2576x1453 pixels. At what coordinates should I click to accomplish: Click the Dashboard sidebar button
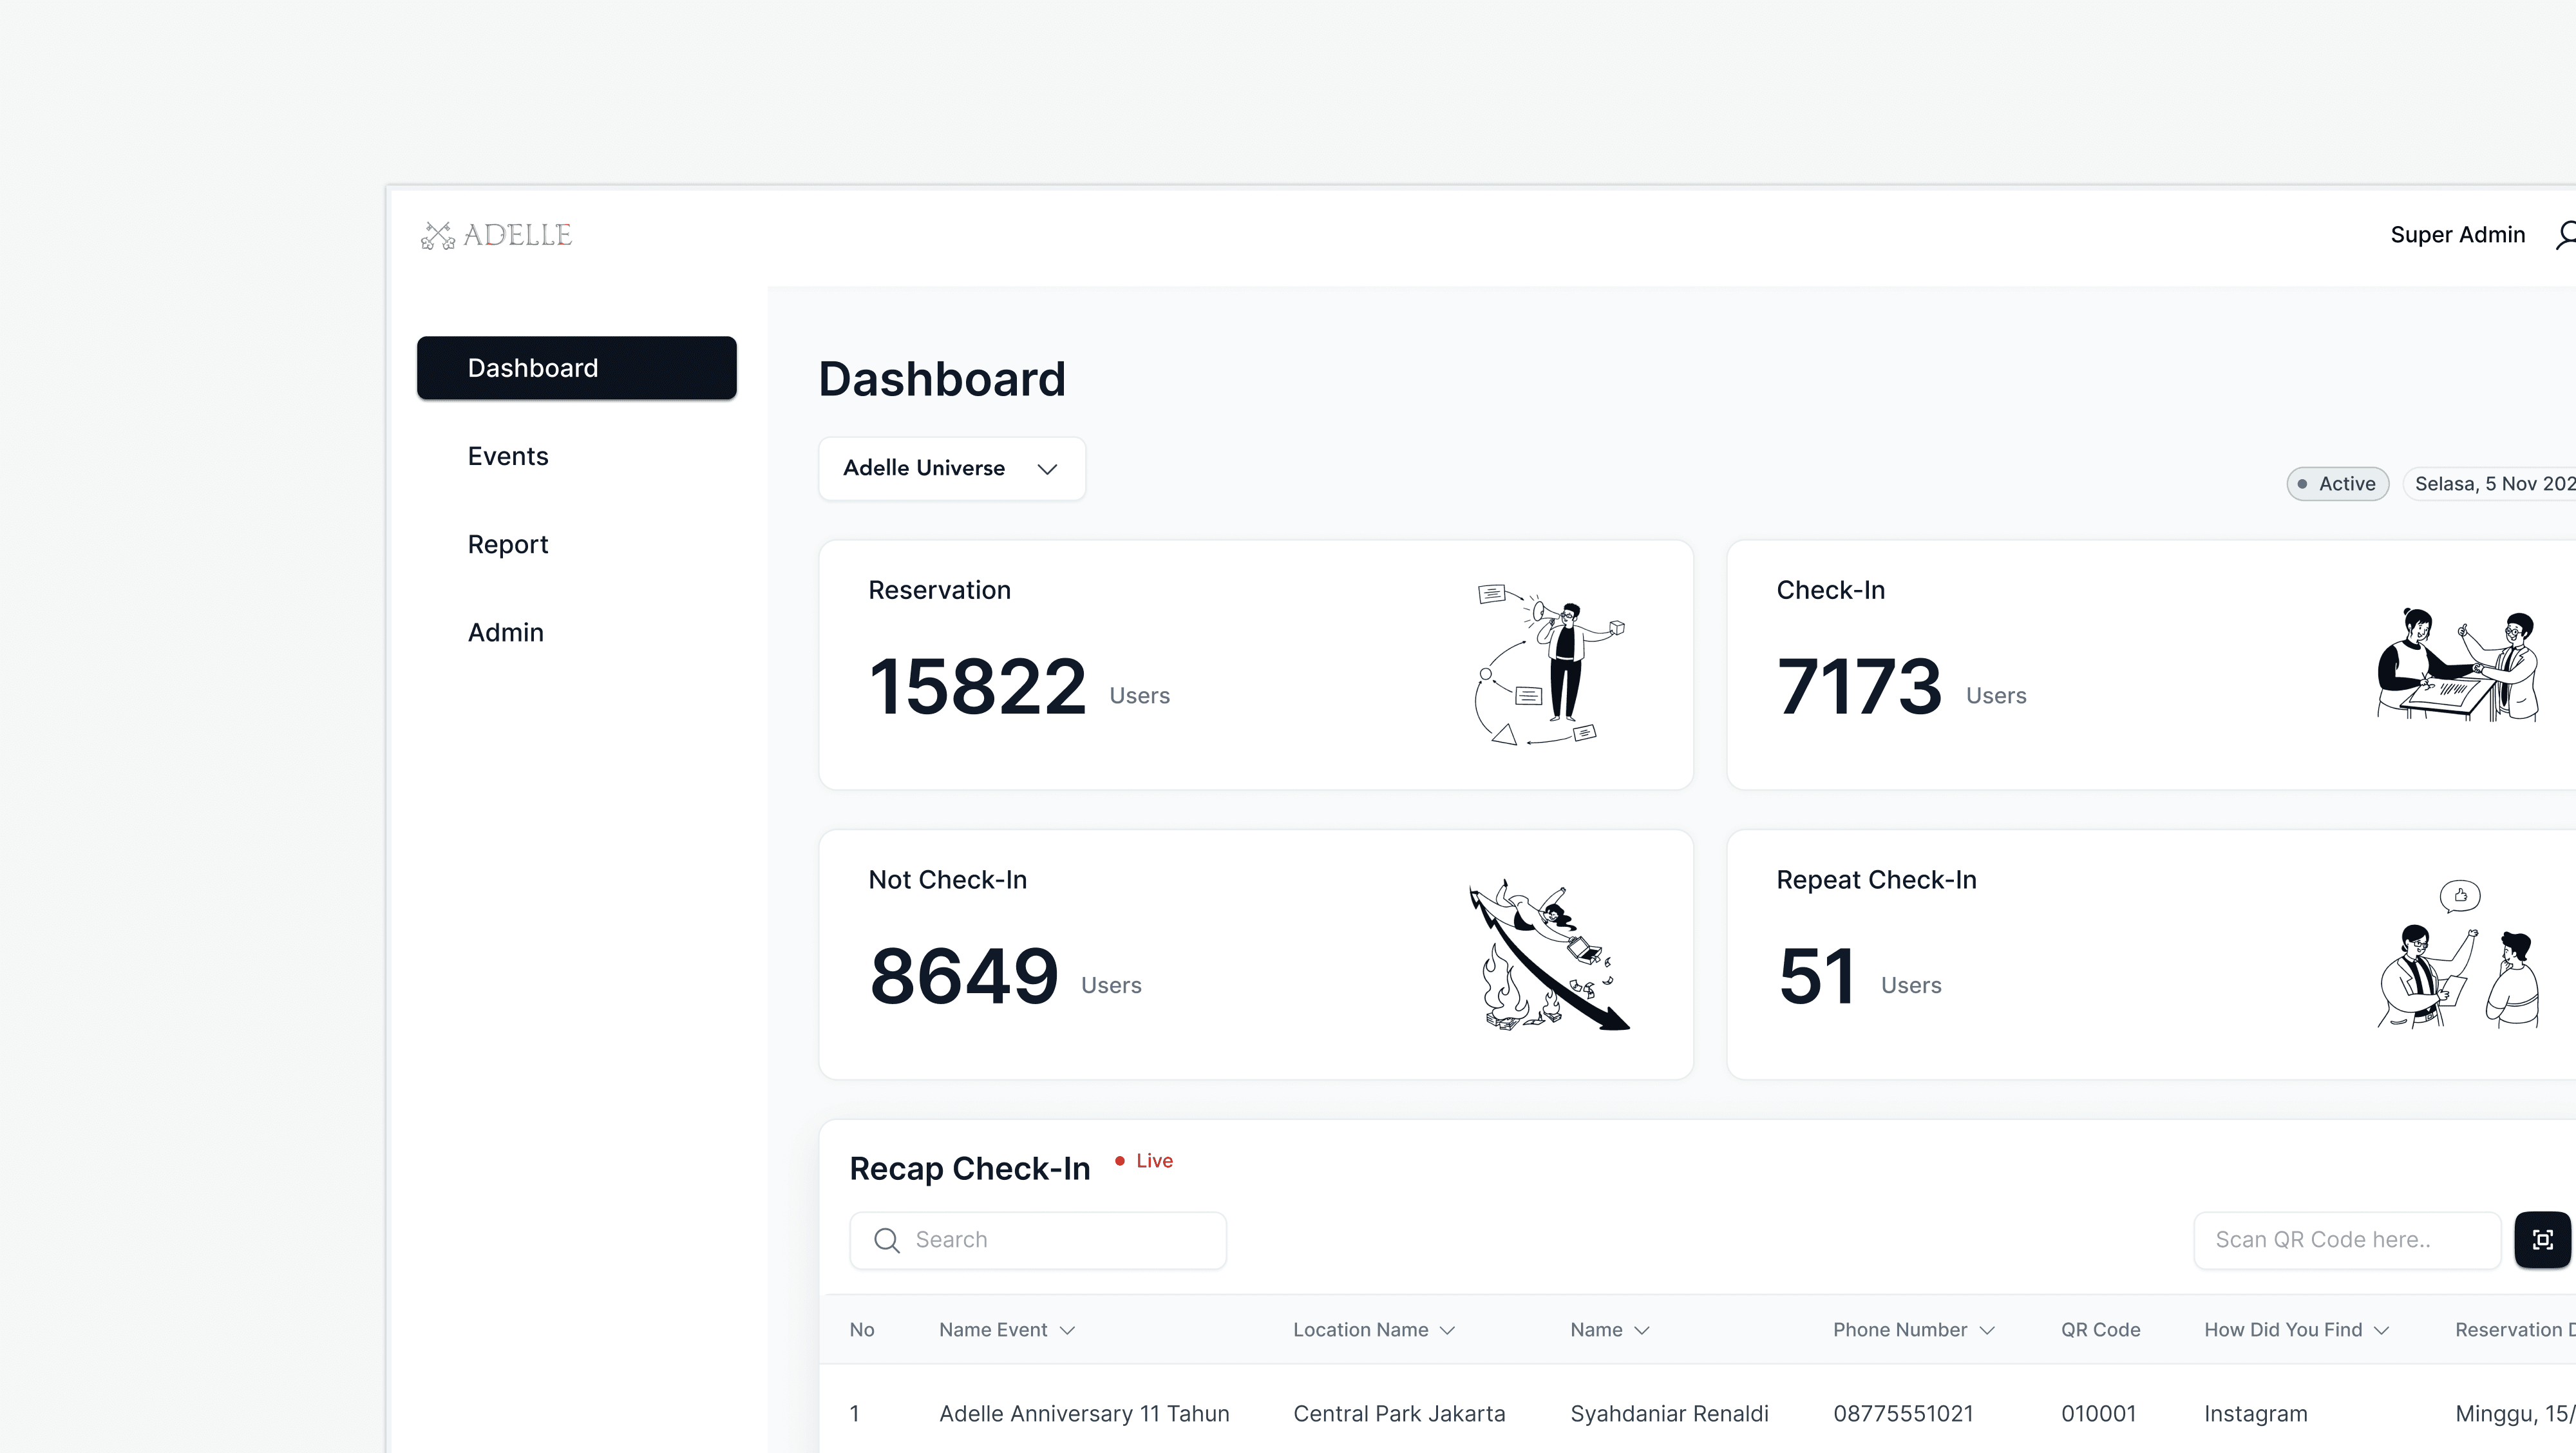pyautogui.click(x=577, y=367)
